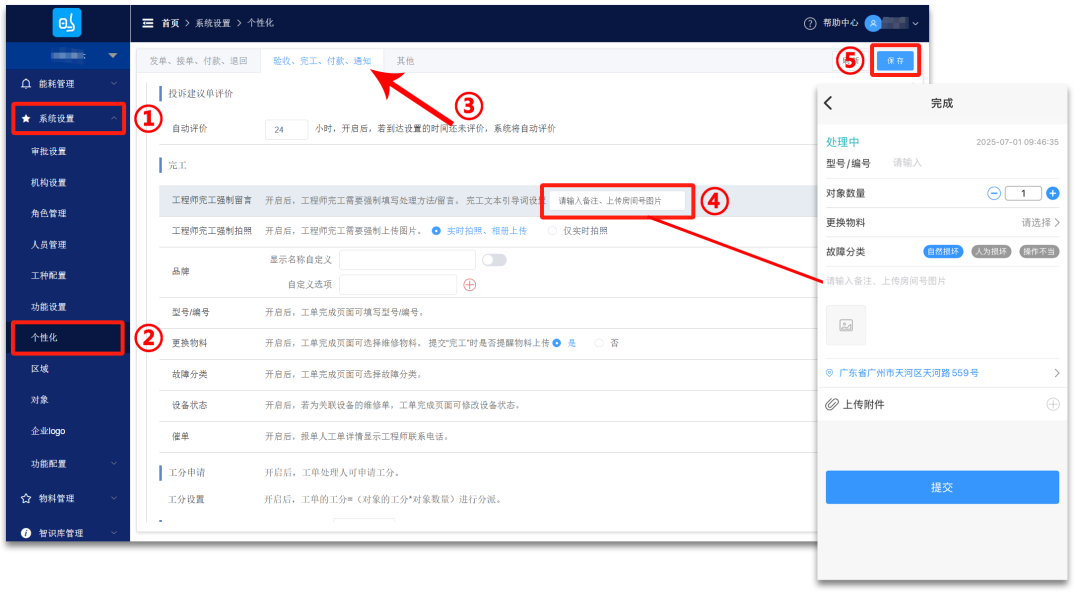Click the image upload placeholder thumbnail
Viewport: 1080px width, 593px height.
(x=846, y=325)
